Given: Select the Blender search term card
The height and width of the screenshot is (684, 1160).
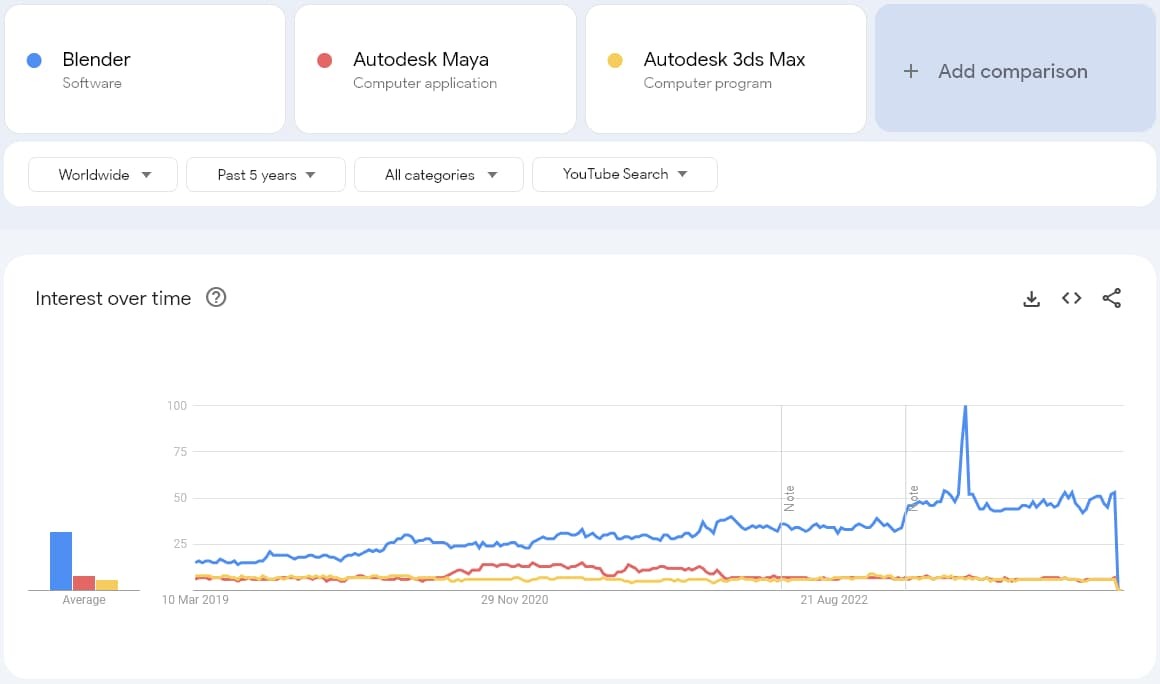Looking at the screenshot, I should (145, 70).
